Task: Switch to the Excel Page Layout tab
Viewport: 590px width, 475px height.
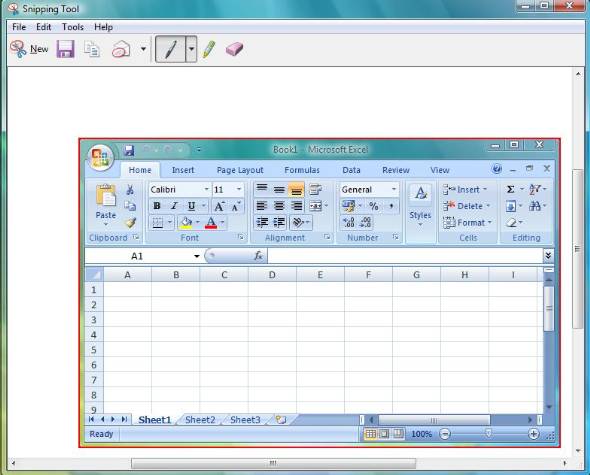Action: pyautogui.click(x=240, y=170)
